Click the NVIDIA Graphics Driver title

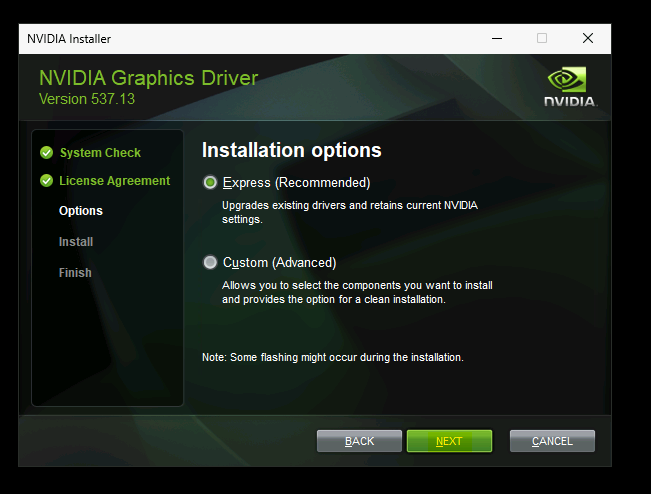coord(149,78)
